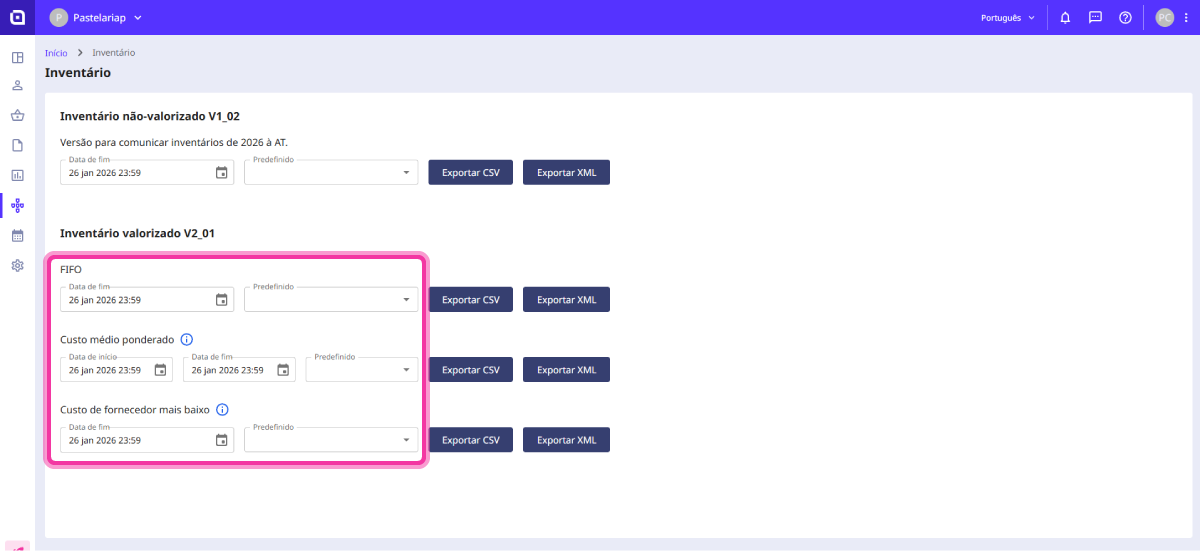1200x551 pixels.
Task: Expand Predefinido dropdown under Inventário não-valorizado
Action: [x=331, y=173]
